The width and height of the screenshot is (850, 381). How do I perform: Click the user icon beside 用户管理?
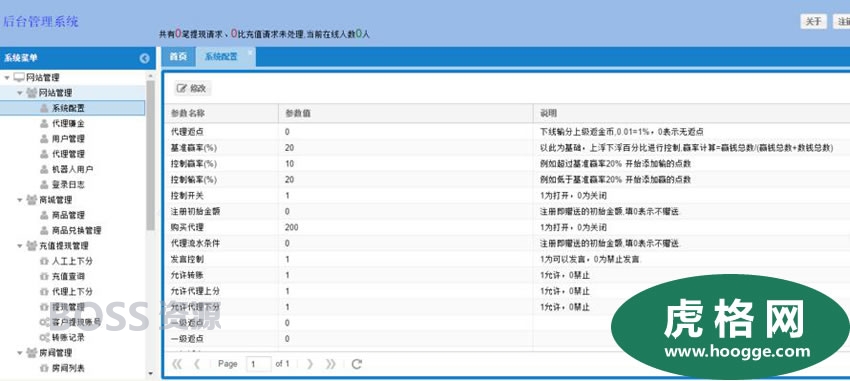pos(44,139)
